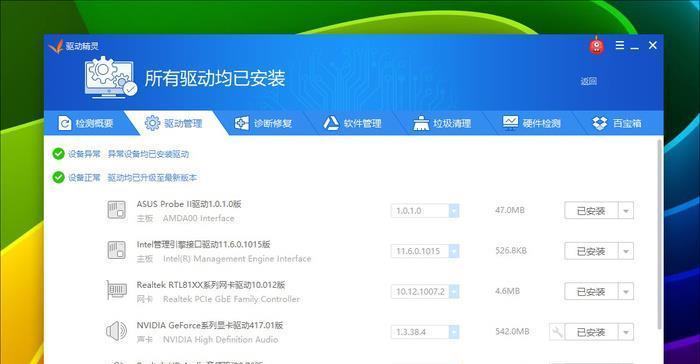This screenshot has height=364, width=700.
Task: Expand arrow next to 已安装 for NVIDIA GeForce
Action: click(626, 332)
